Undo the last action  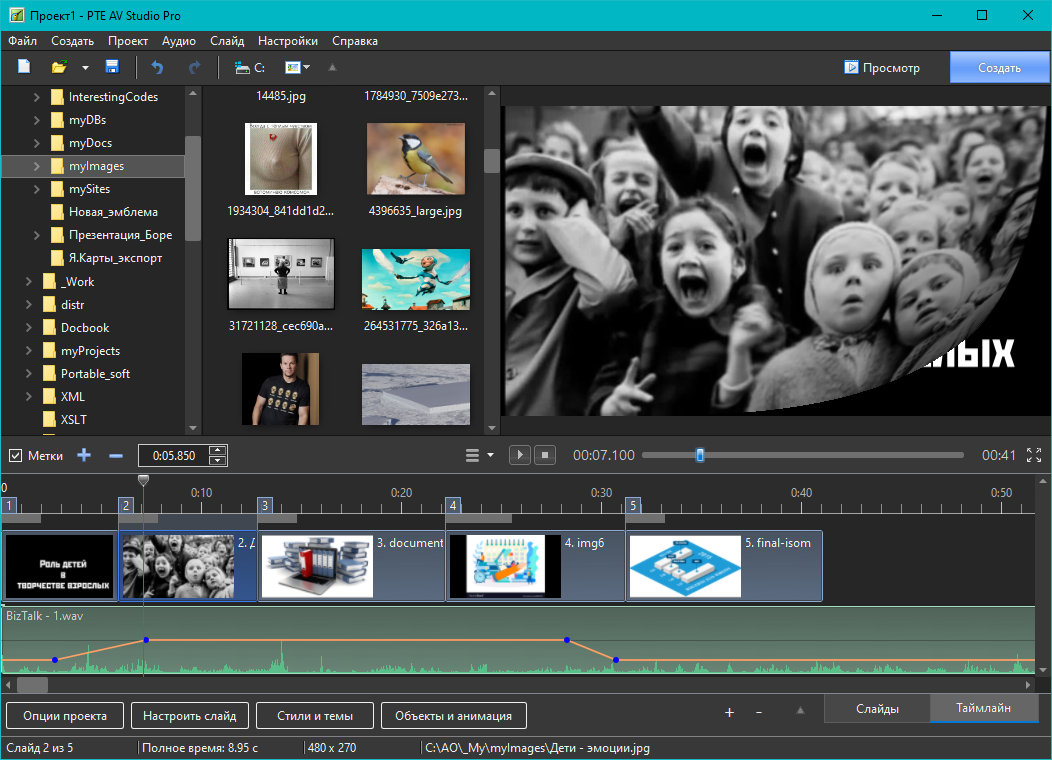point(158,67)
